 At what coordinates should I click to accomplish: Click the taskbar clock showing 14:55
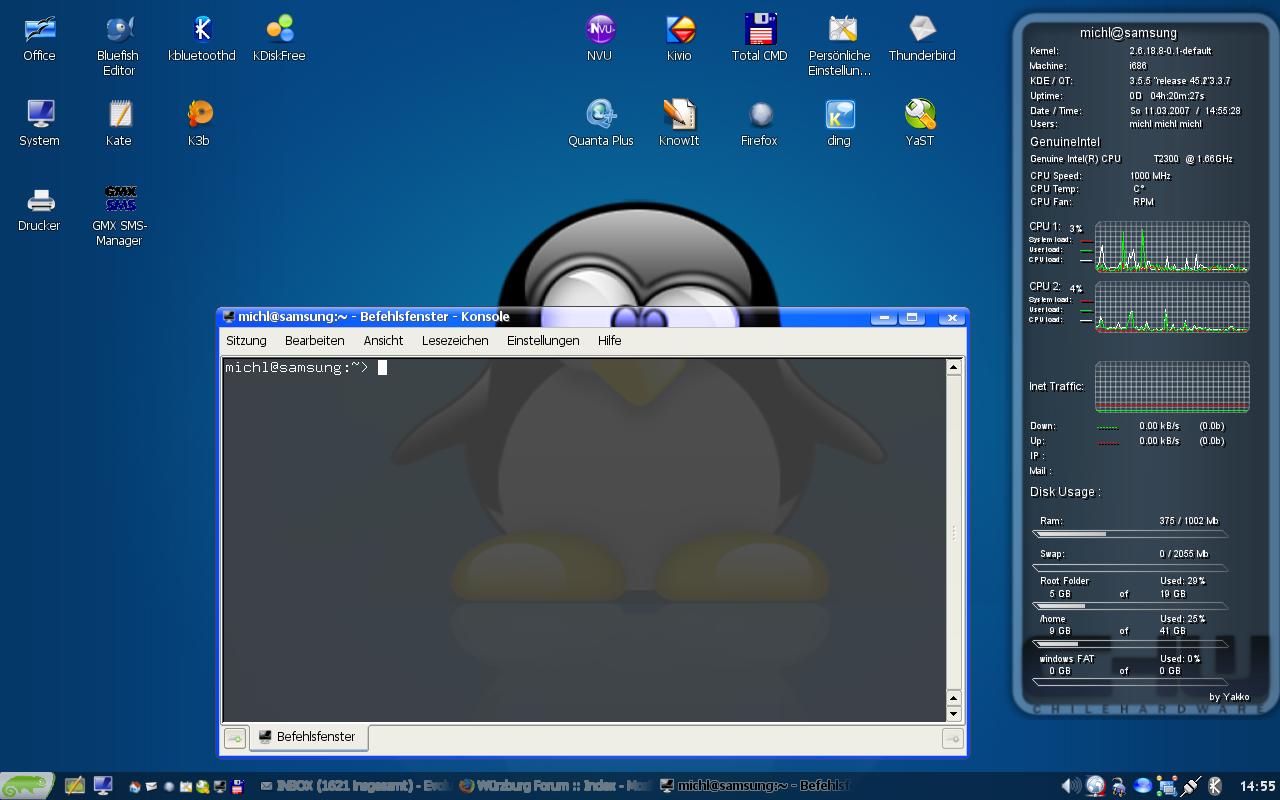pyautogui.click(x=1257, y=786)
